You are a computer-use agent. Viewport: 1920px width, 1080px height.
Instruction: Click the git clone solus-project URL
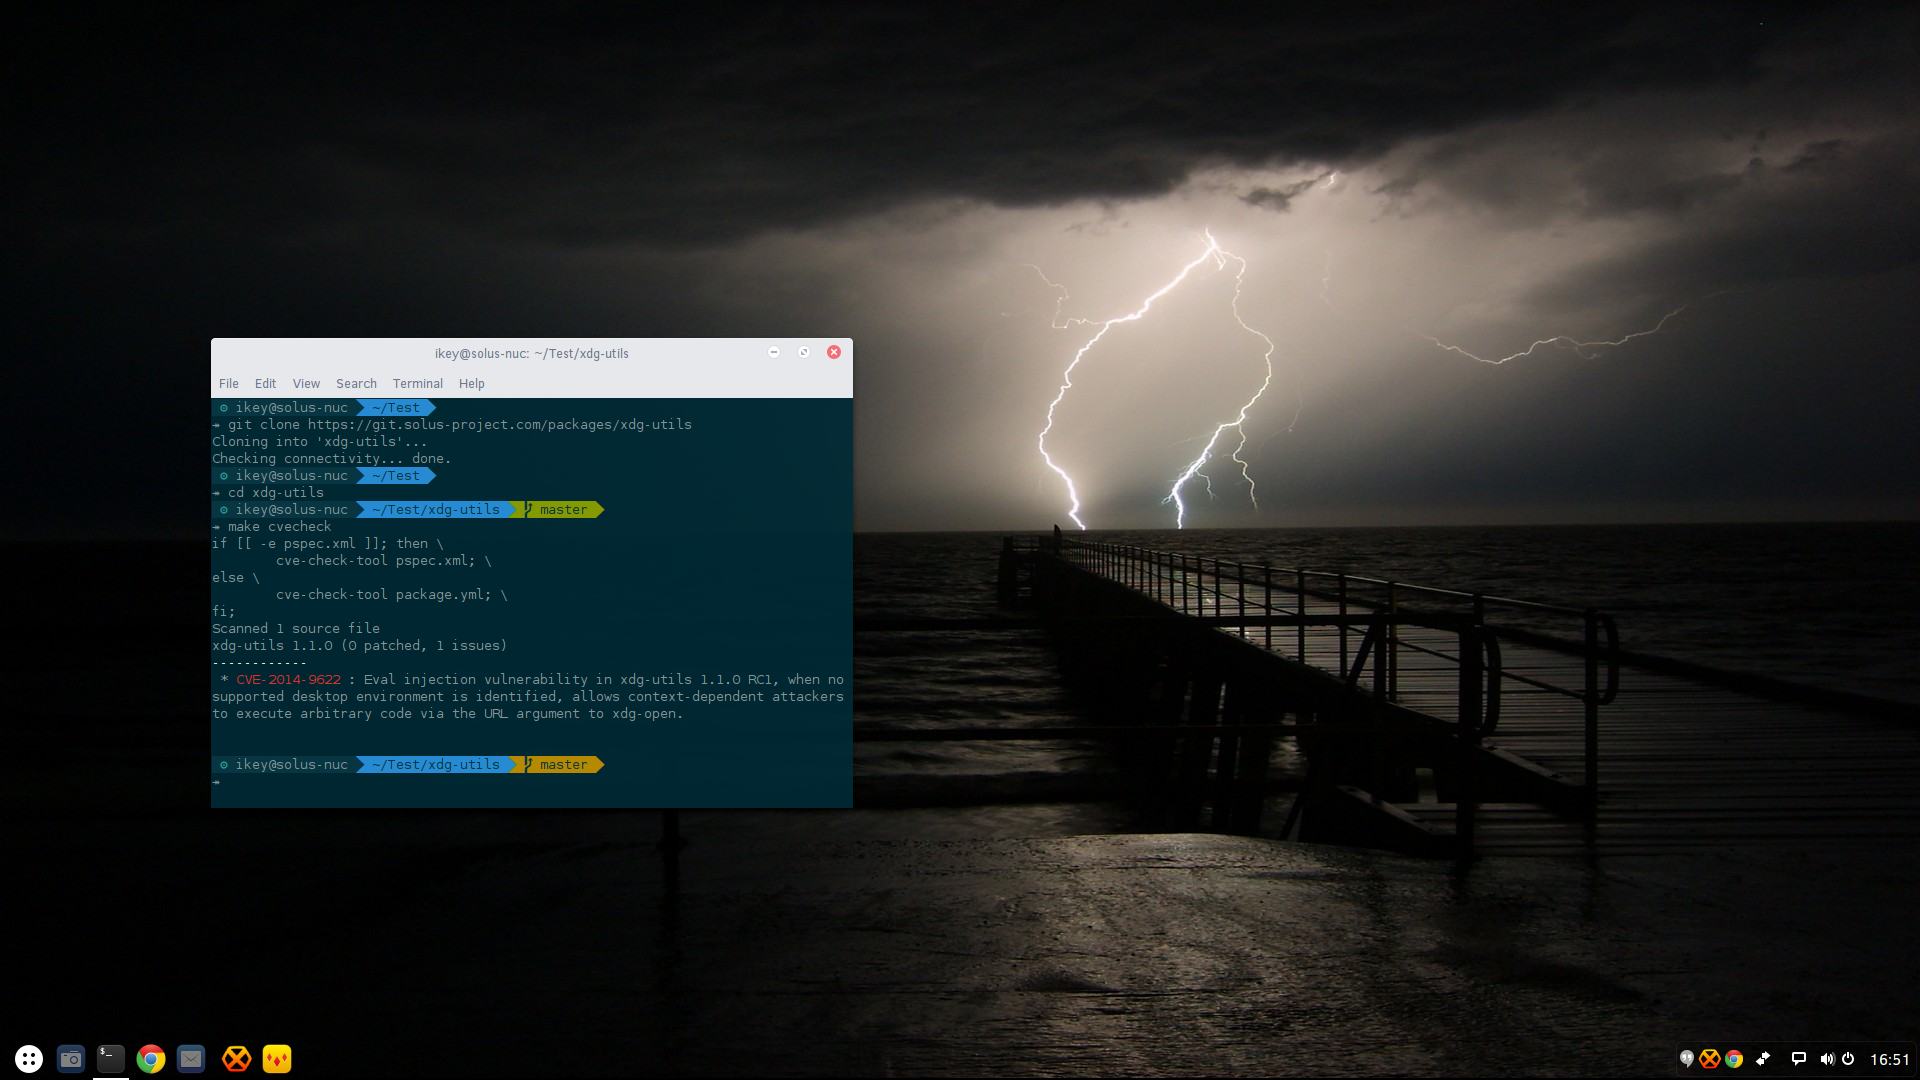tap(500, 425)
